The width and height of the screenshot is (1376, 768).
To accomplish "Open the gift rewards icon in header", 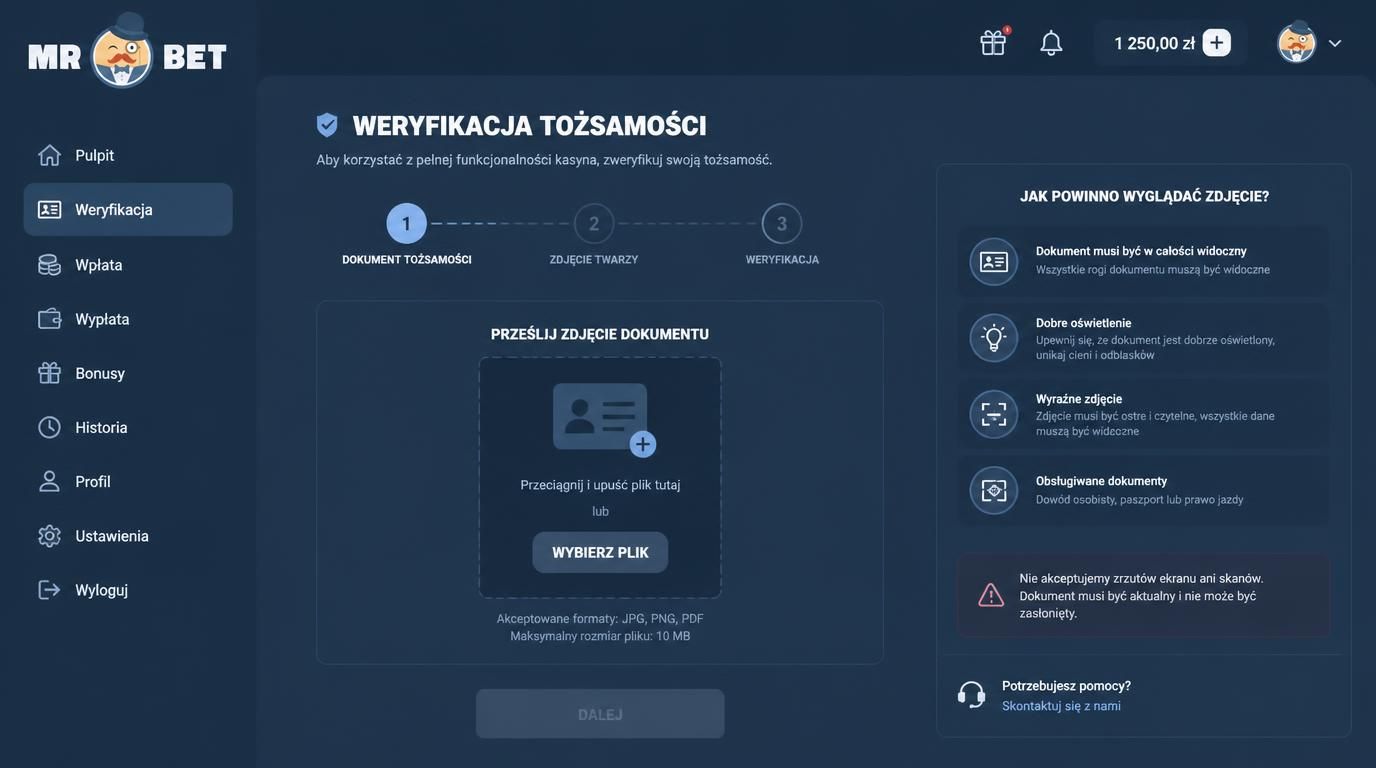I will click(993, 43).
